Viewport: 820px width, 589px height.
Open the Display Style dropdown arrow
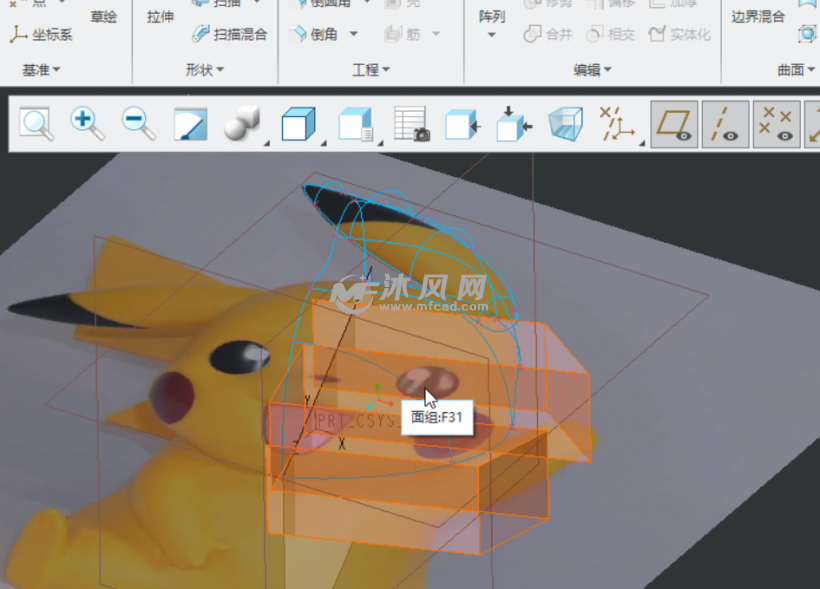click(266, 143)
